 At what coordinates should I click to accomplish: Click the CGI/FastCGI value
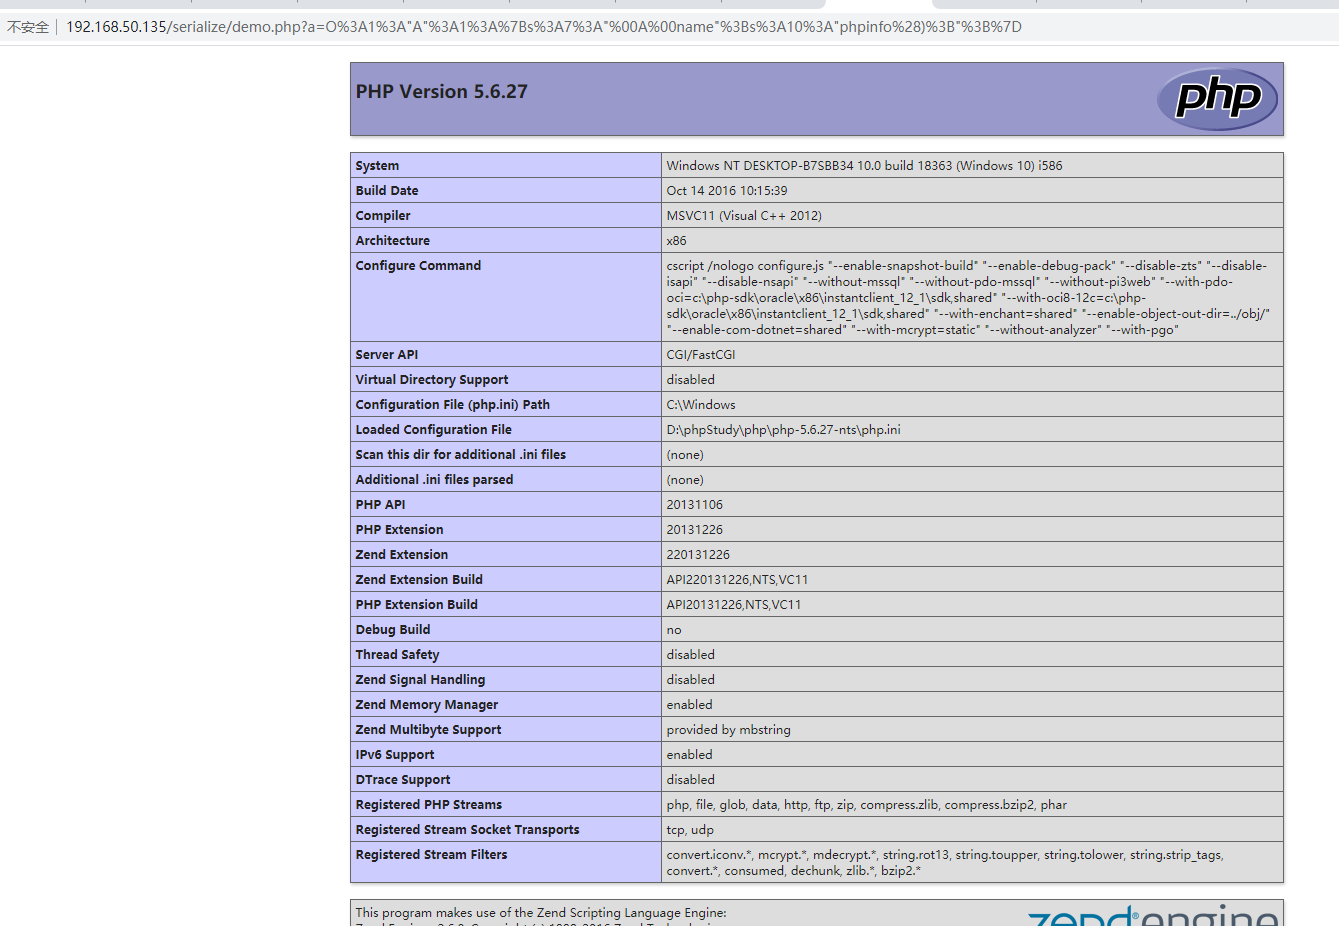click(x=701, y=355)
